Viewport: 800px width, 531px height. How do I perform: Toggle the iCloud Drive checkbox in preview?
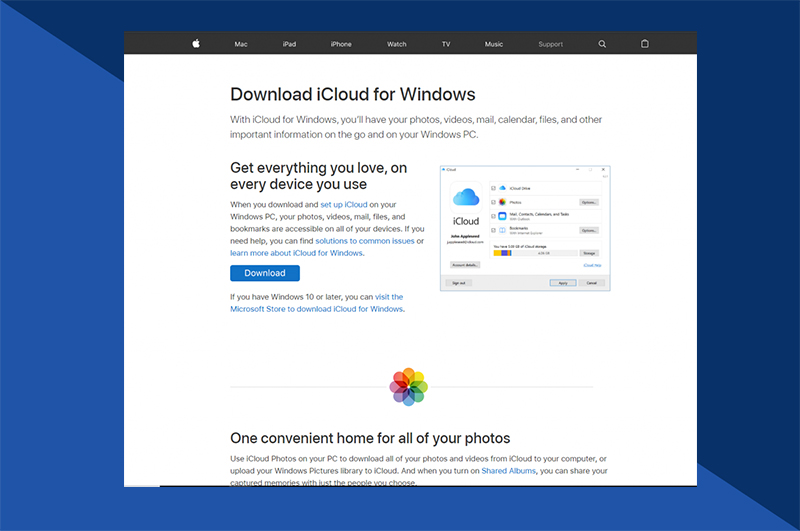pos(493,188)
